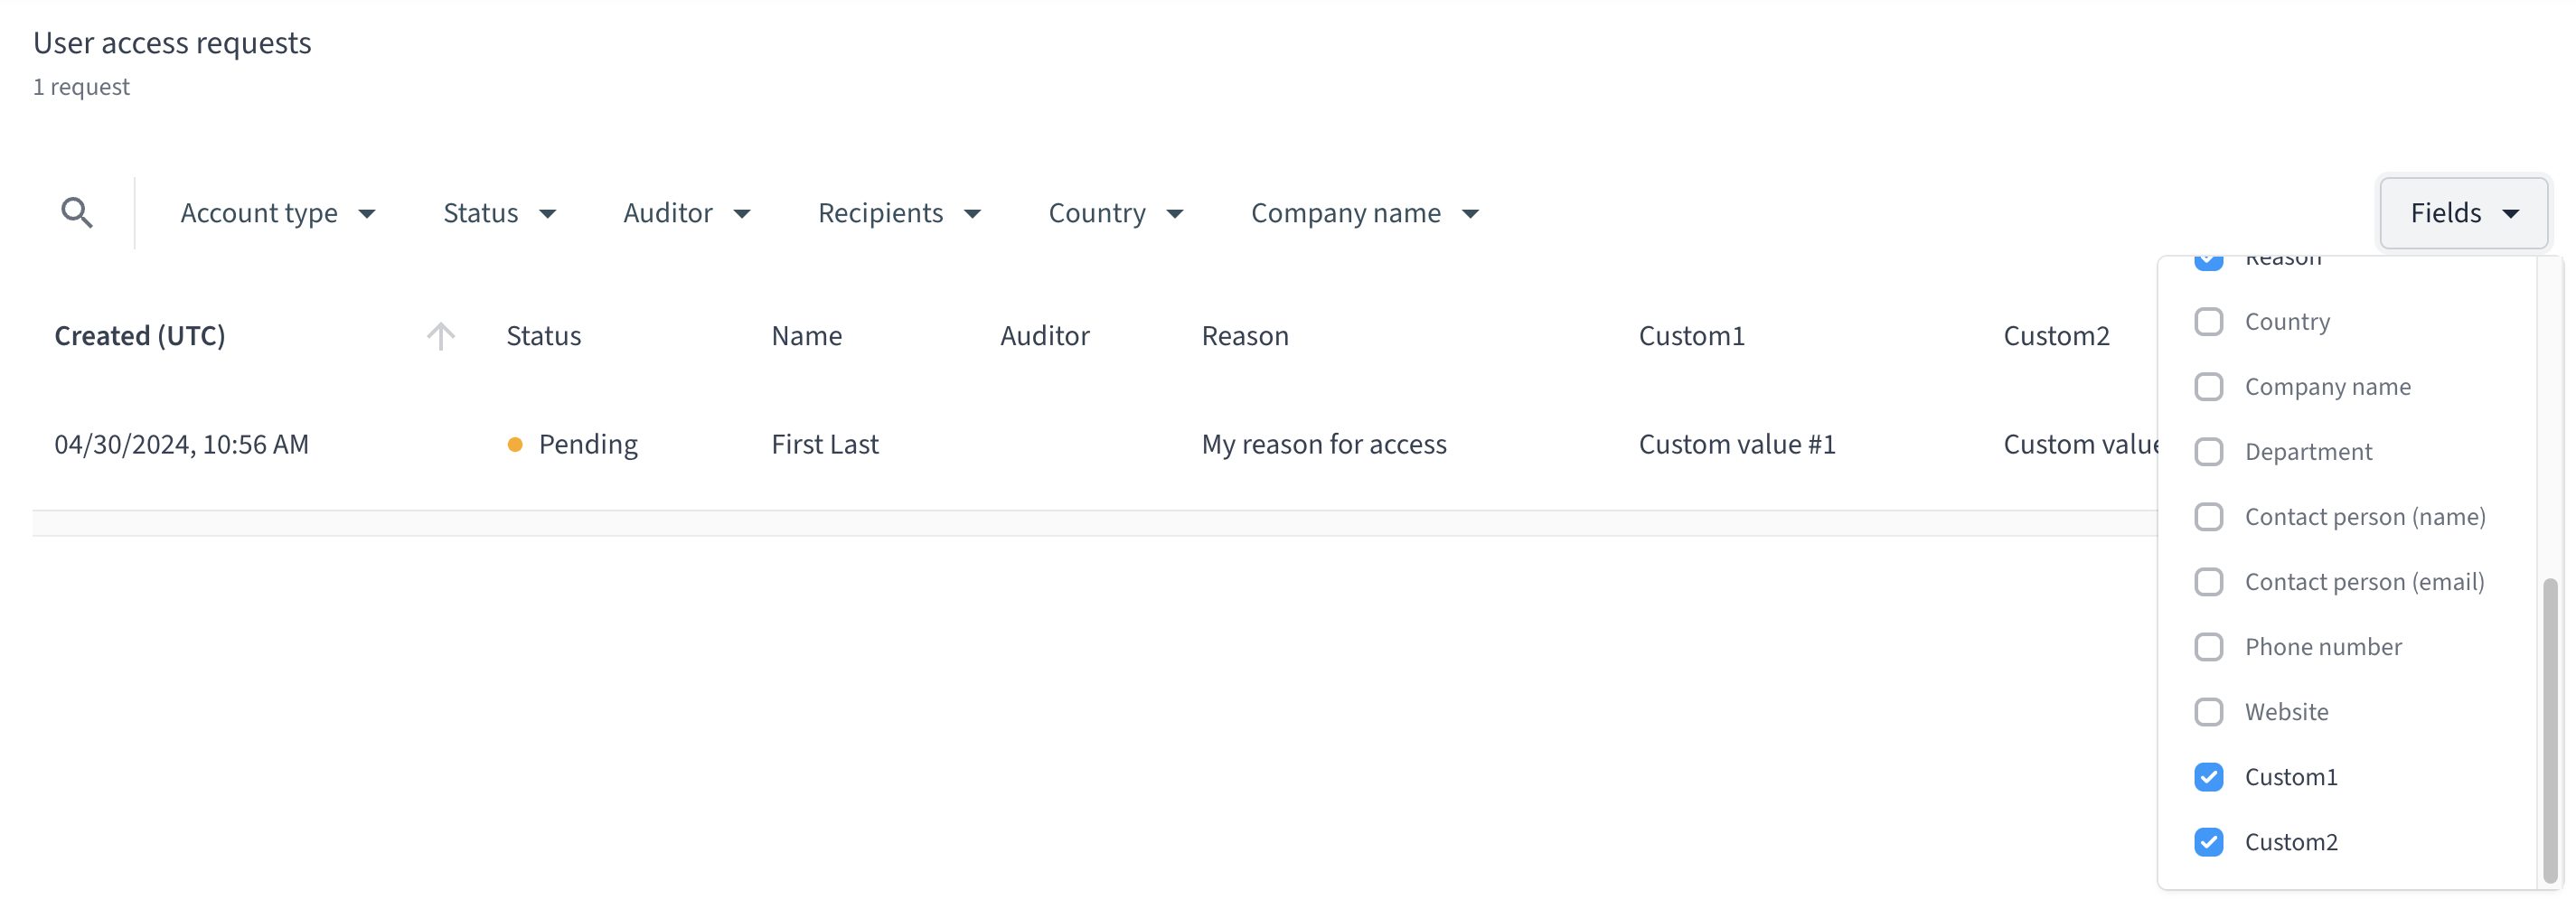Click the 1 request count text
This screenshot has height=909, width=2576.
click(81, 87)
